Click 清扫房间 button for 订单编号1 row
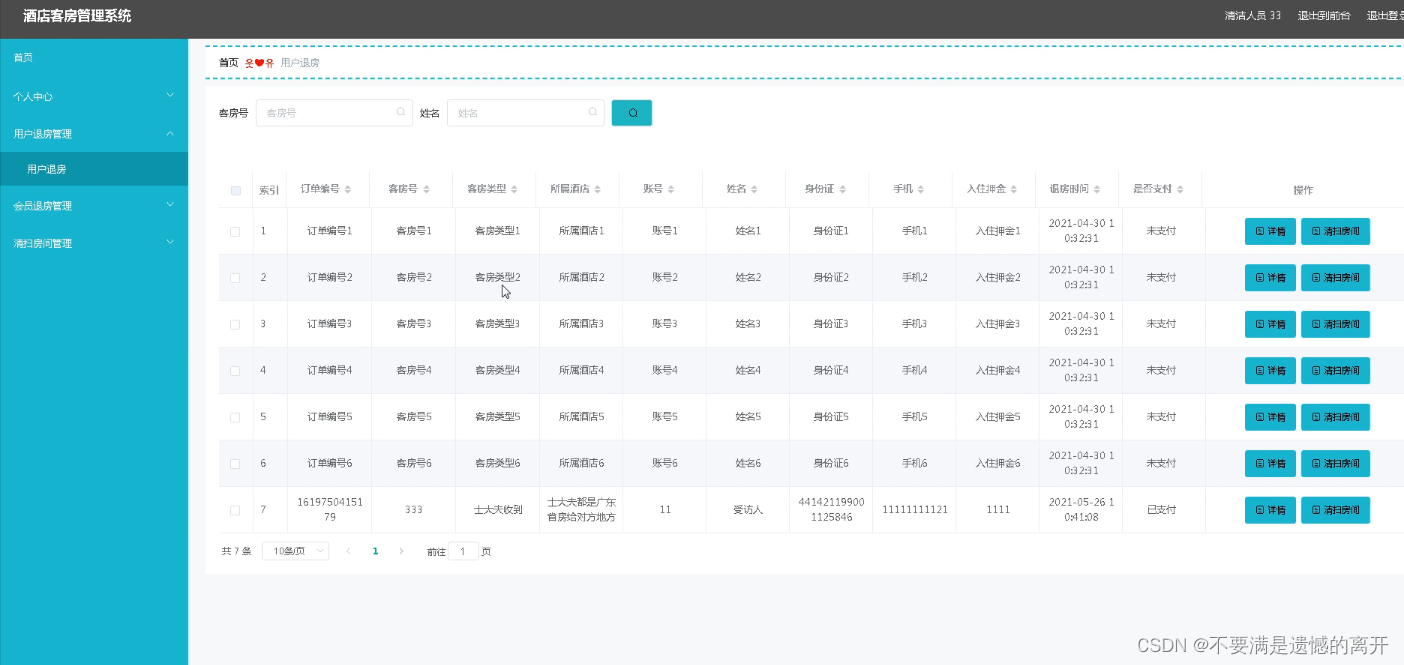This screenshot has height=665, width=1404. tap(1335, 231)
